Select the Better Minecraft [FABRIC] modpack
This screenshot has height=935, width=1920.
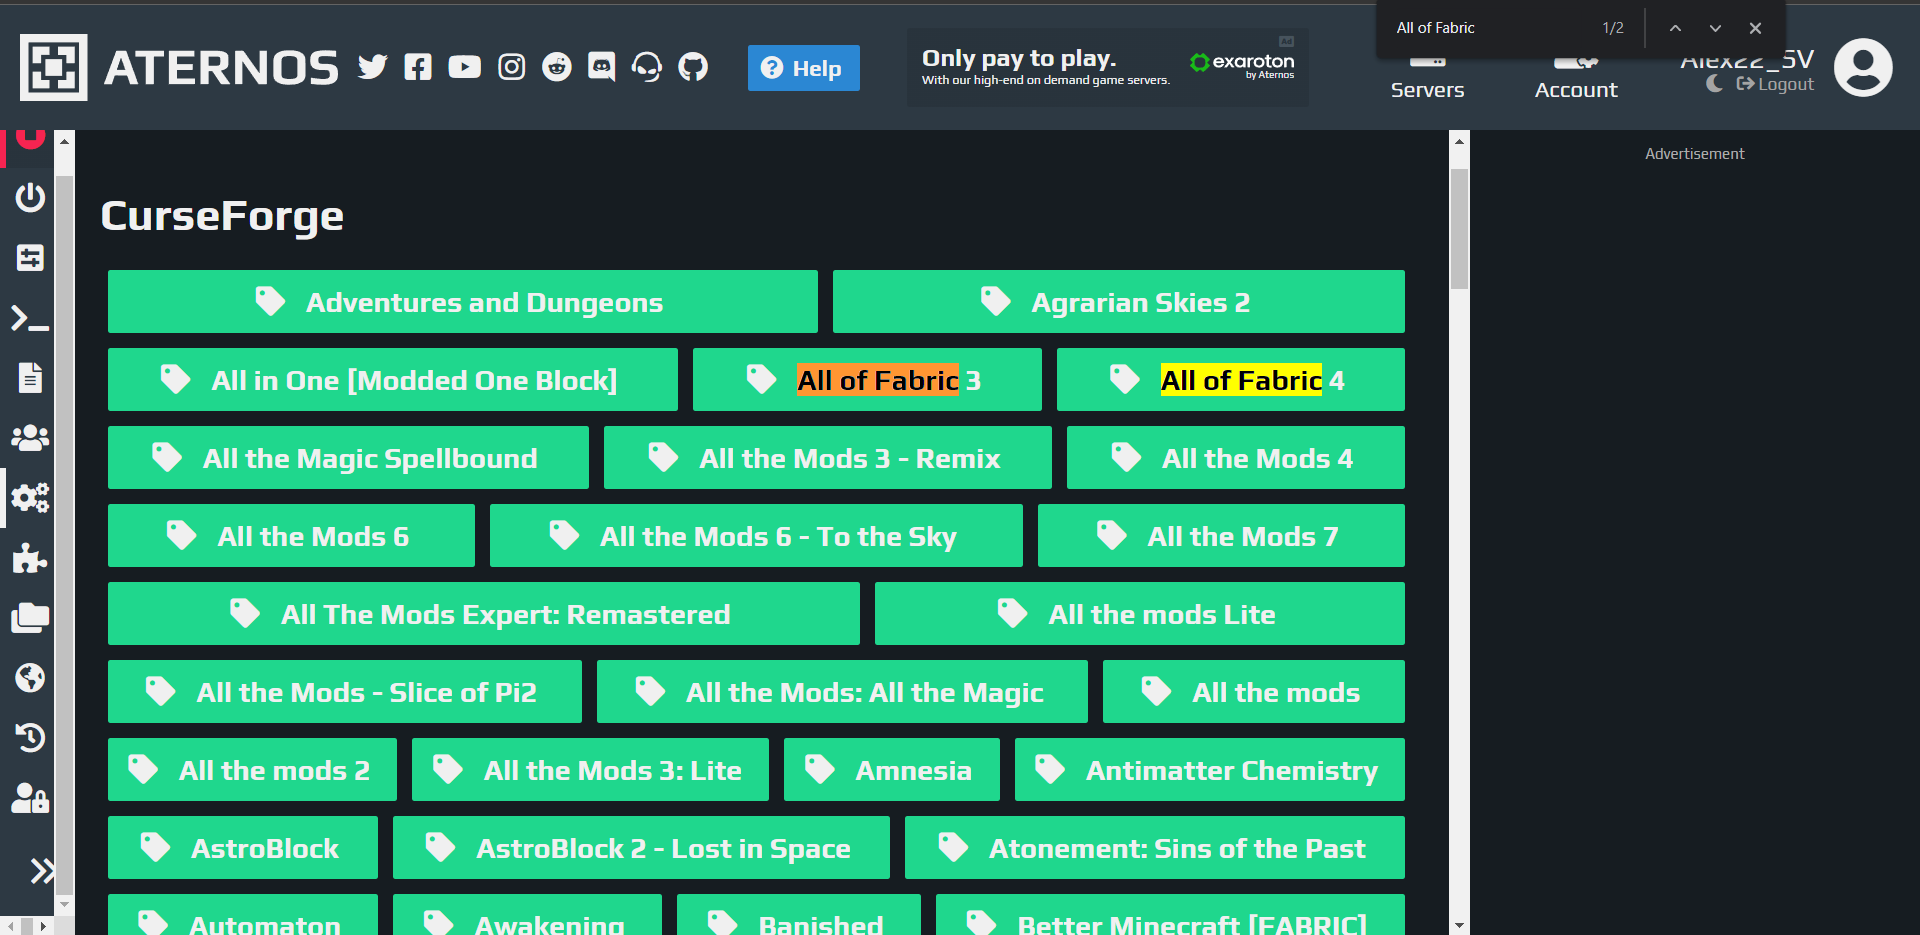pos(1170,915)
